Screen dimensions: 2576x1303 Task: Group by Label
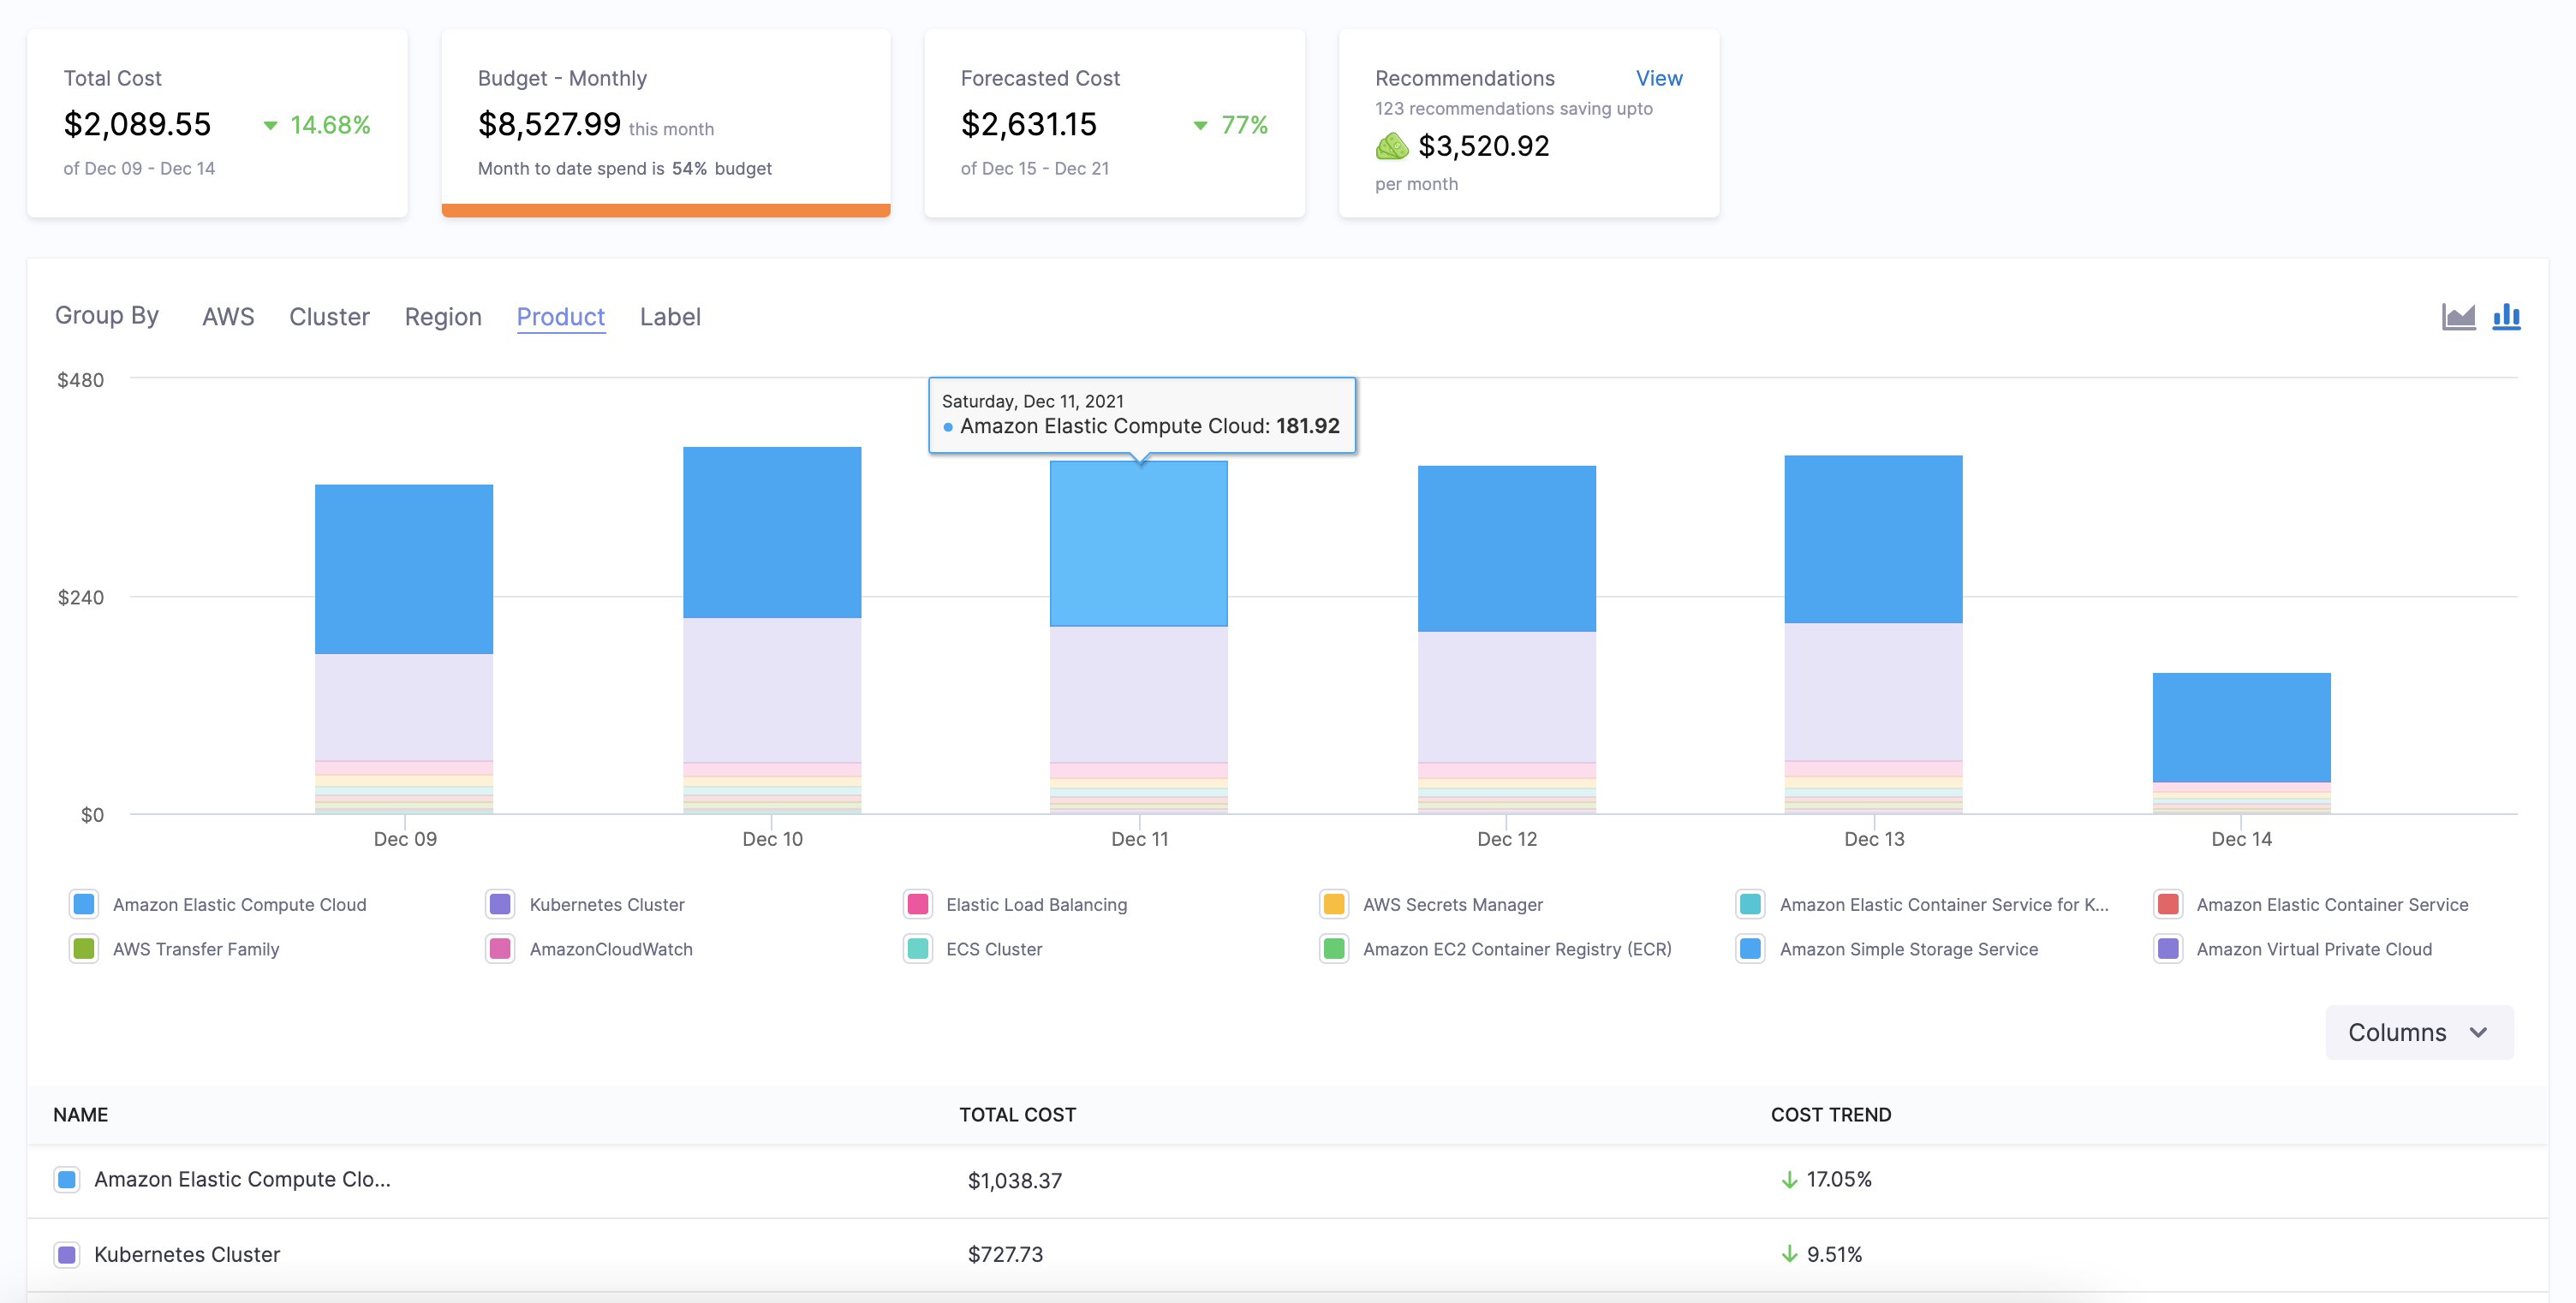[670, 317]
